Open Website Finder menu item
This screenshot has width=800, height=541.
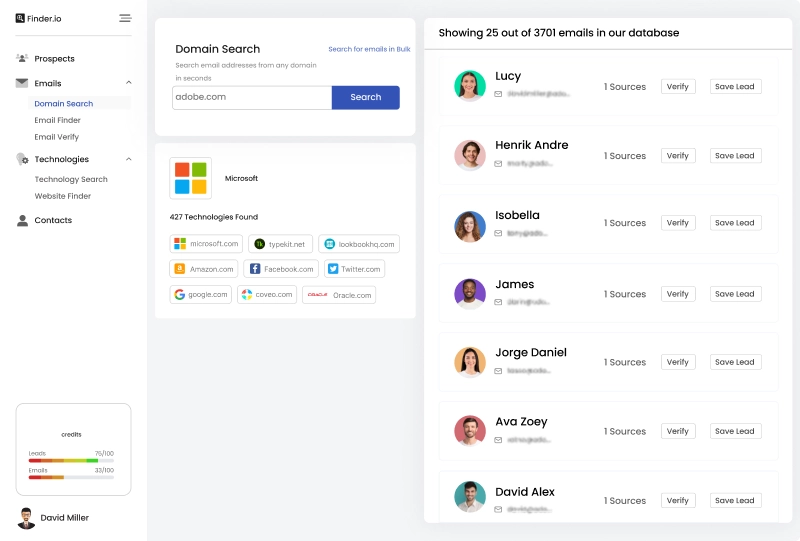click(62, 196)
